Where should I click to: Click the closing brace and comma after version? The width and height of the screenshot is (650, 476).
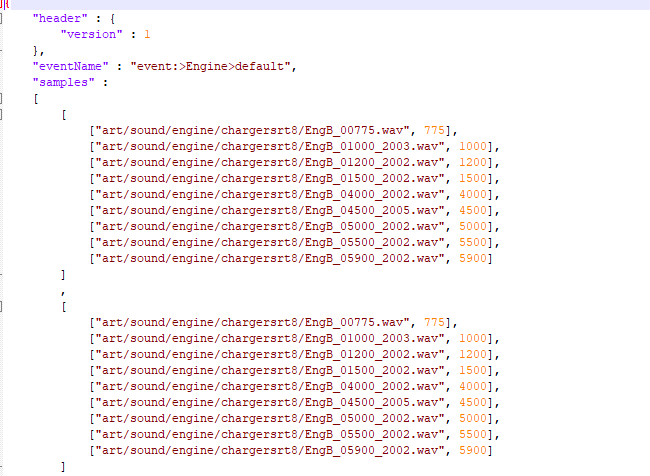coord(39,51)
